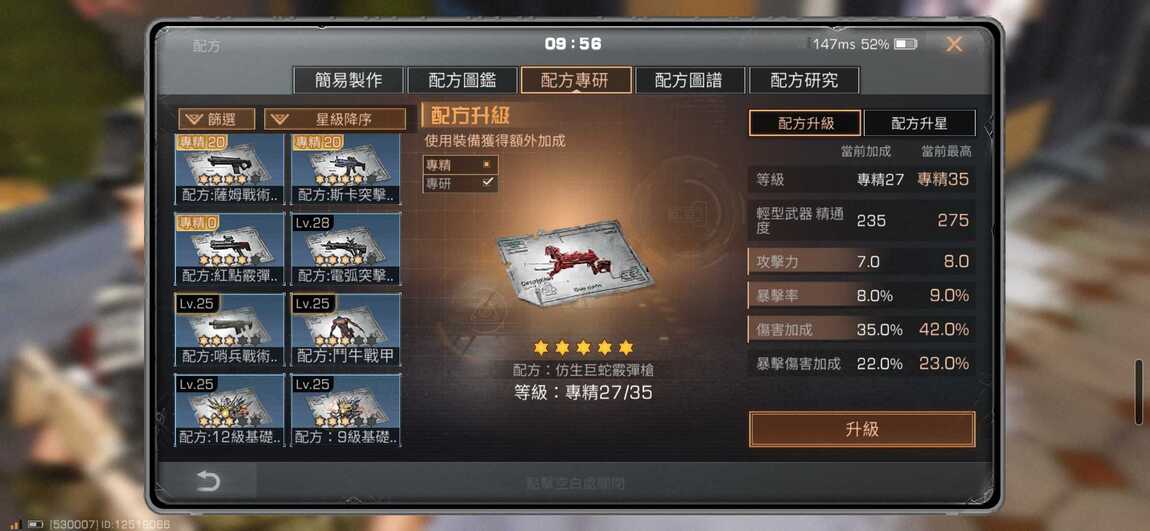This screenshot has width=1150, height=531.
Task: Select the 斯卡突擊 recipe icon
Action: (x=346, y=169)
